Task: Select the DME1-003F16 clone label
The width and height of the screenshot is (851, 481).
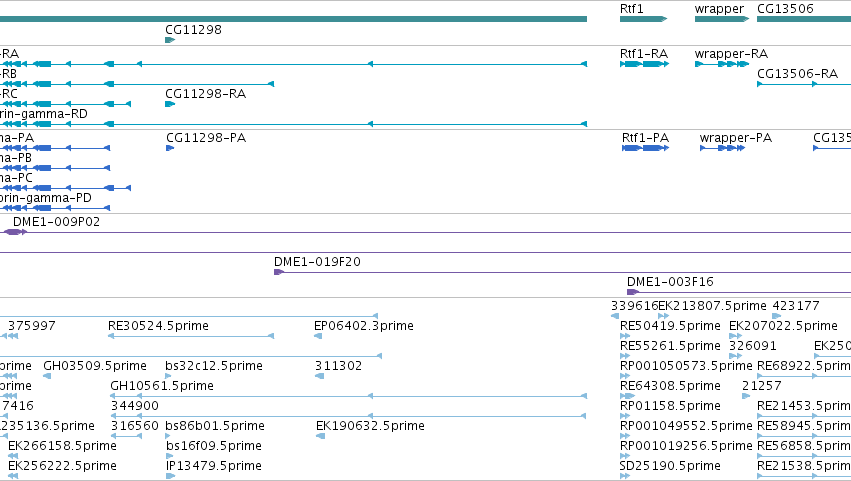Action: (x=670, y=282)
